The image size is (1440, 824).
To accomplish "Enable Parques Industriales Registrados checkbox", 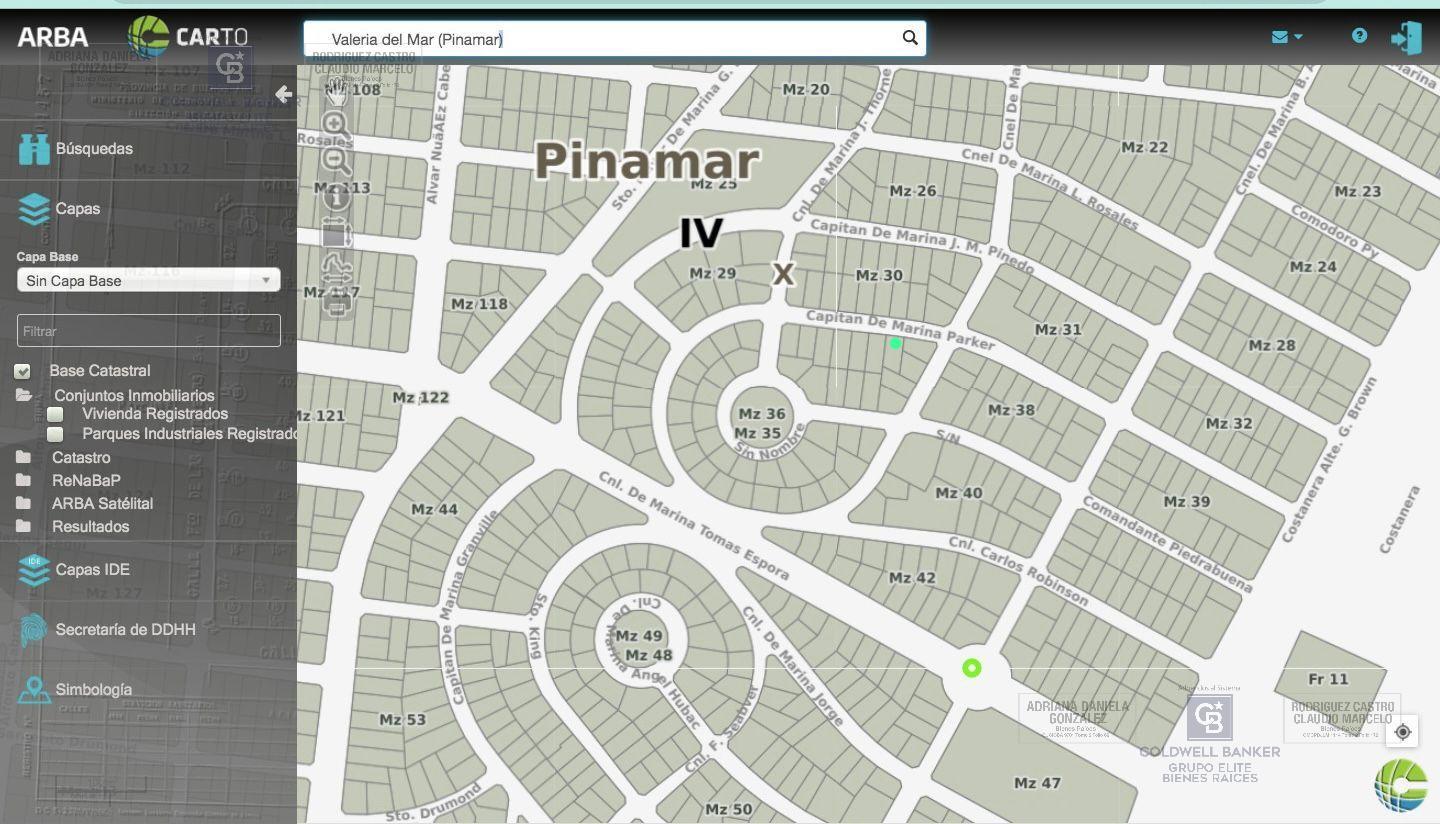I will coord(56,434).
